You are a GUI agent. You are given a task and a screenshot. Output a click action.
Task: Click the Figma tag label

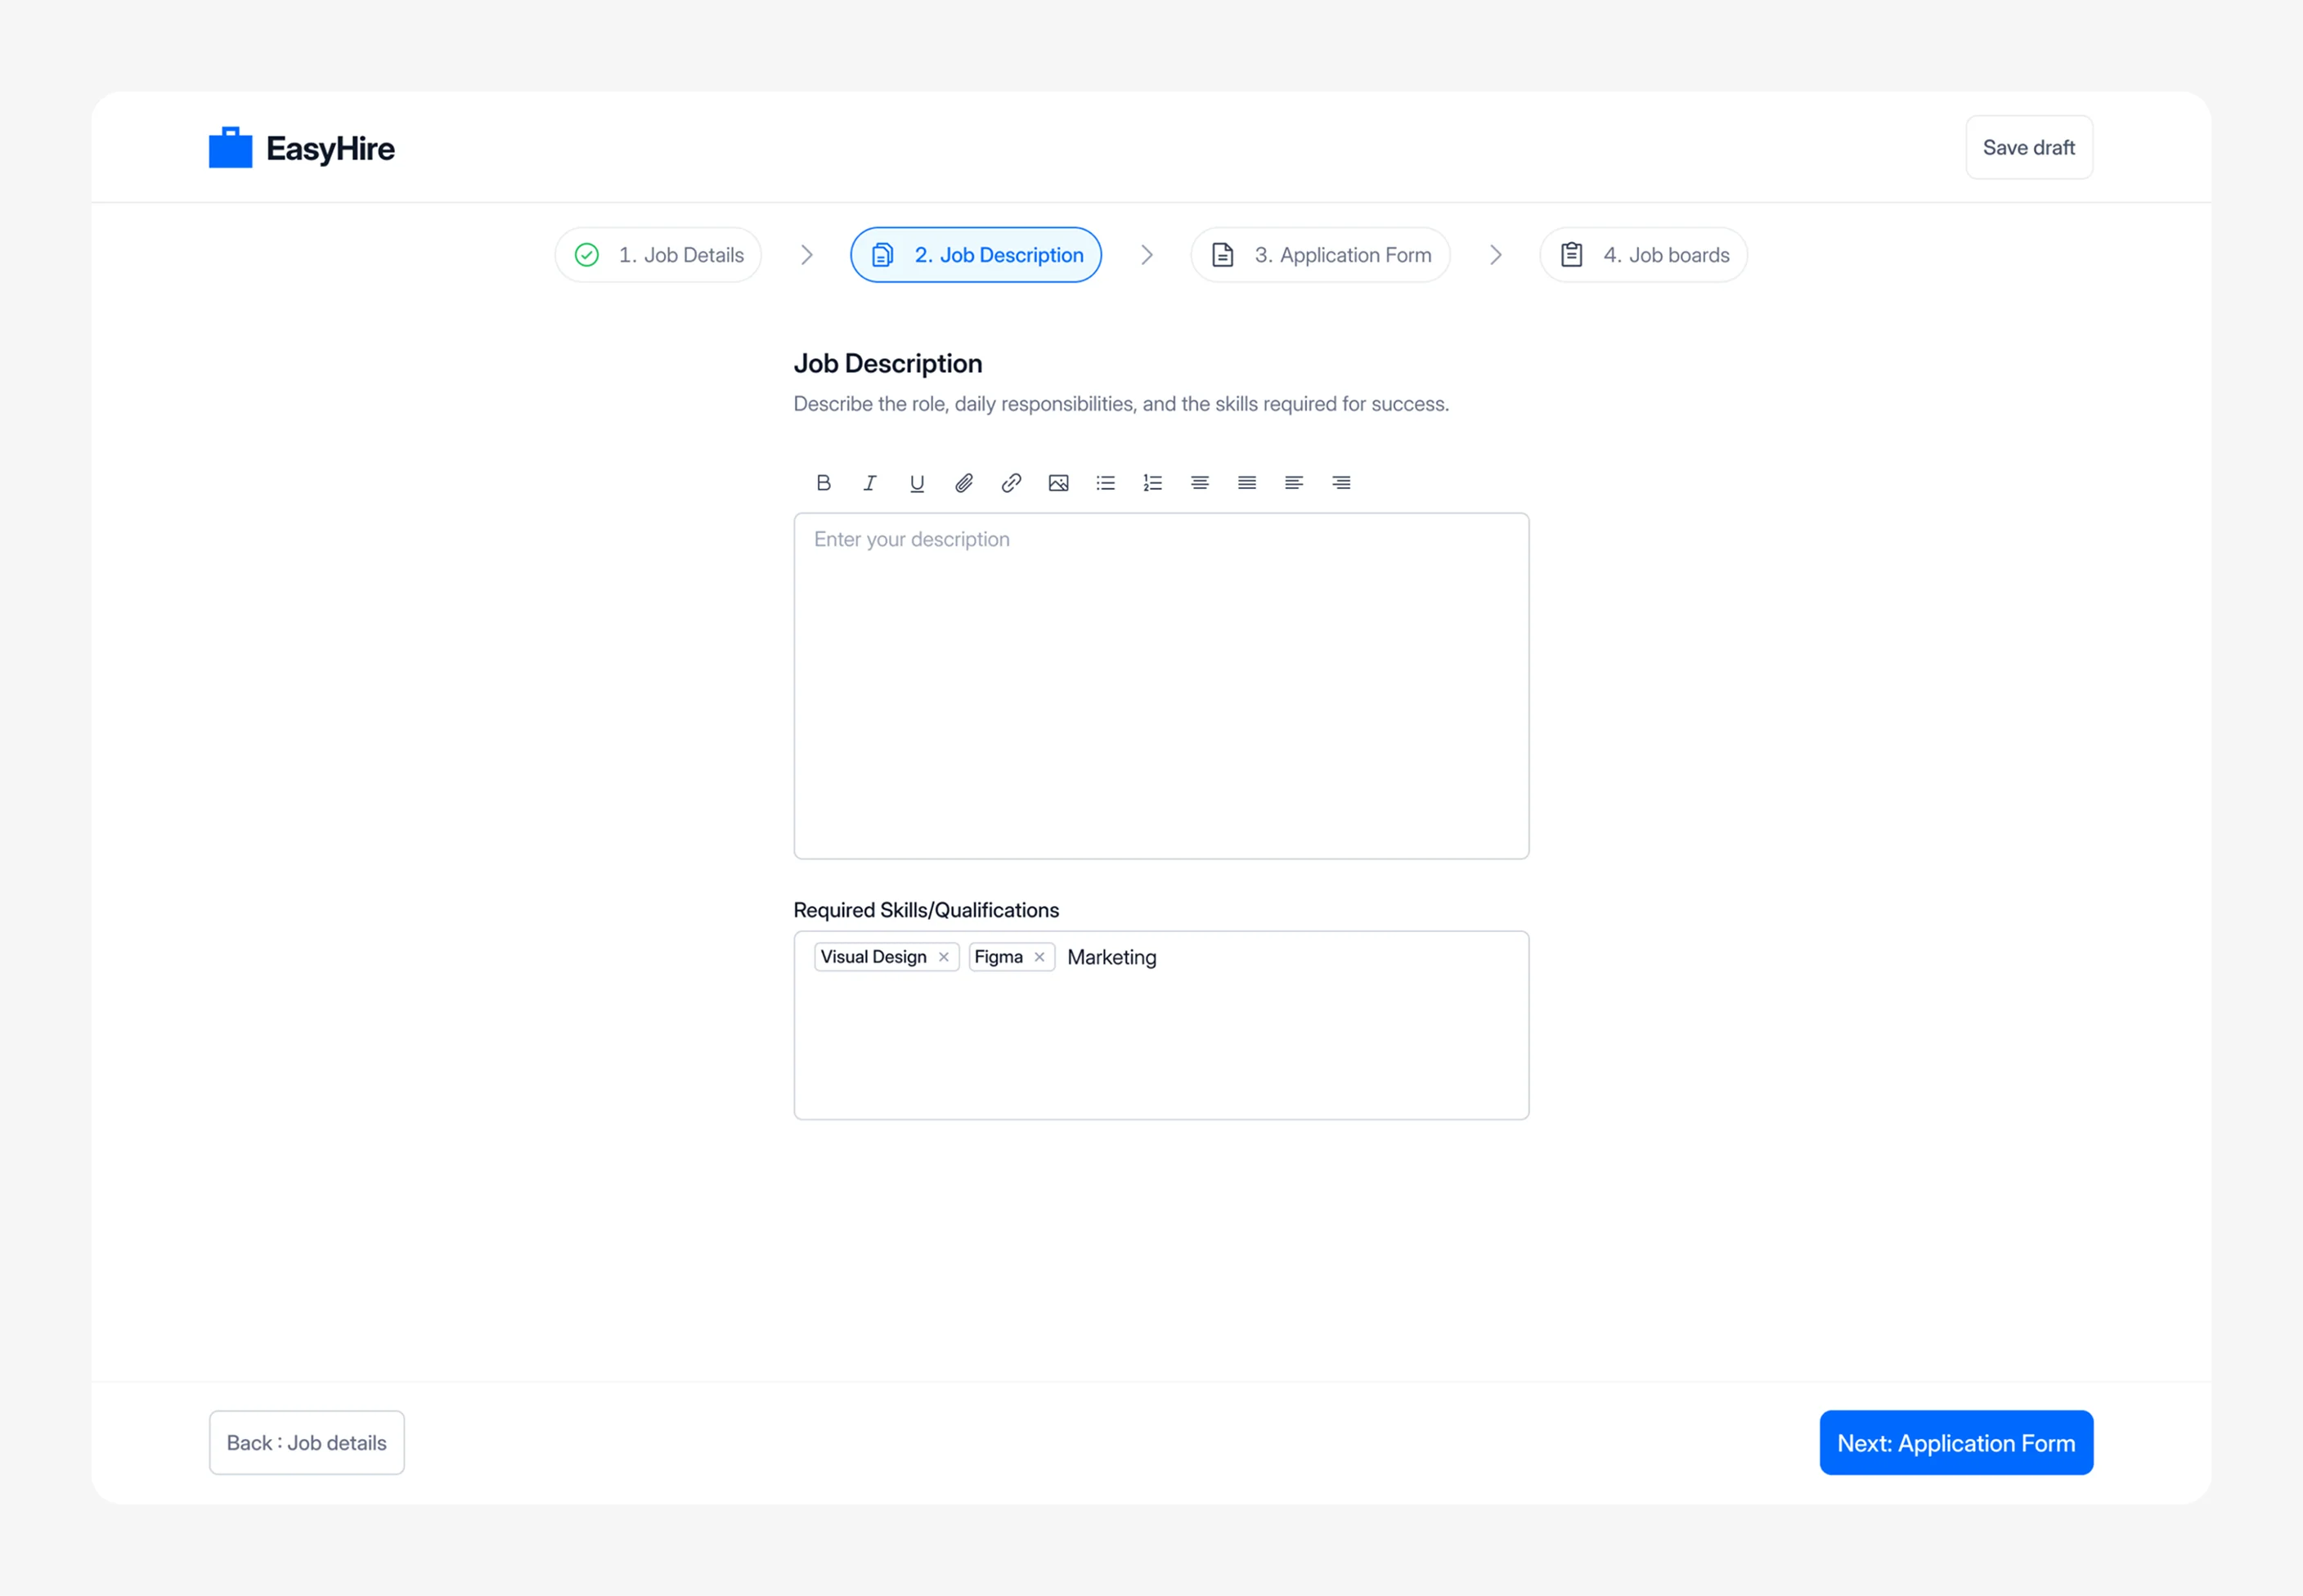(x=998, y=957)
